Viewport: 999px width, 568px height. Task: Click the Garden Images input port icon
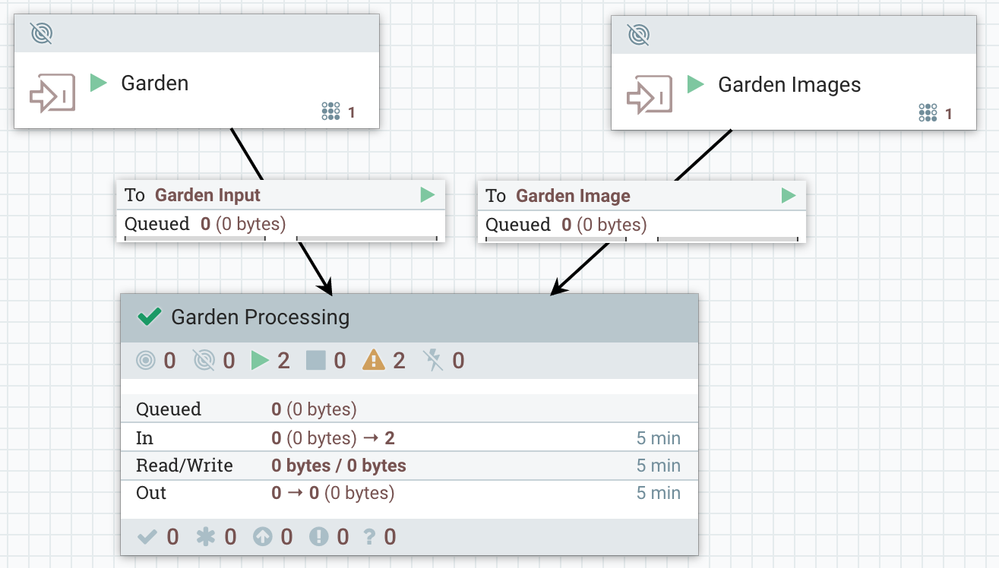(648, 96)
